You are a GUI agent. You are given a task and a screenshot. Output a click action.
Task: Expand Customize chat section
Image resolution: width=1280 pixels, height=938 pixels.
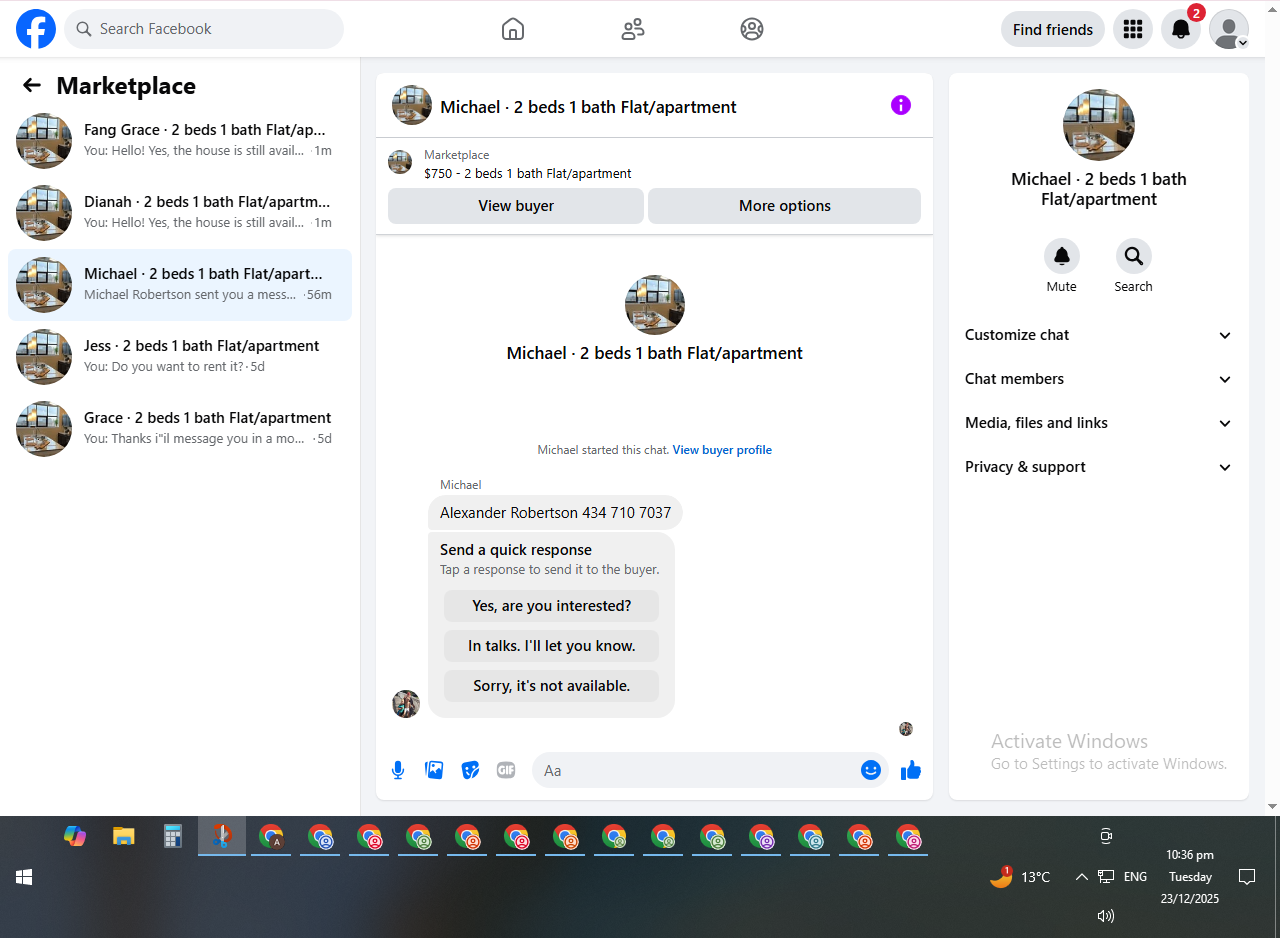1099,335
